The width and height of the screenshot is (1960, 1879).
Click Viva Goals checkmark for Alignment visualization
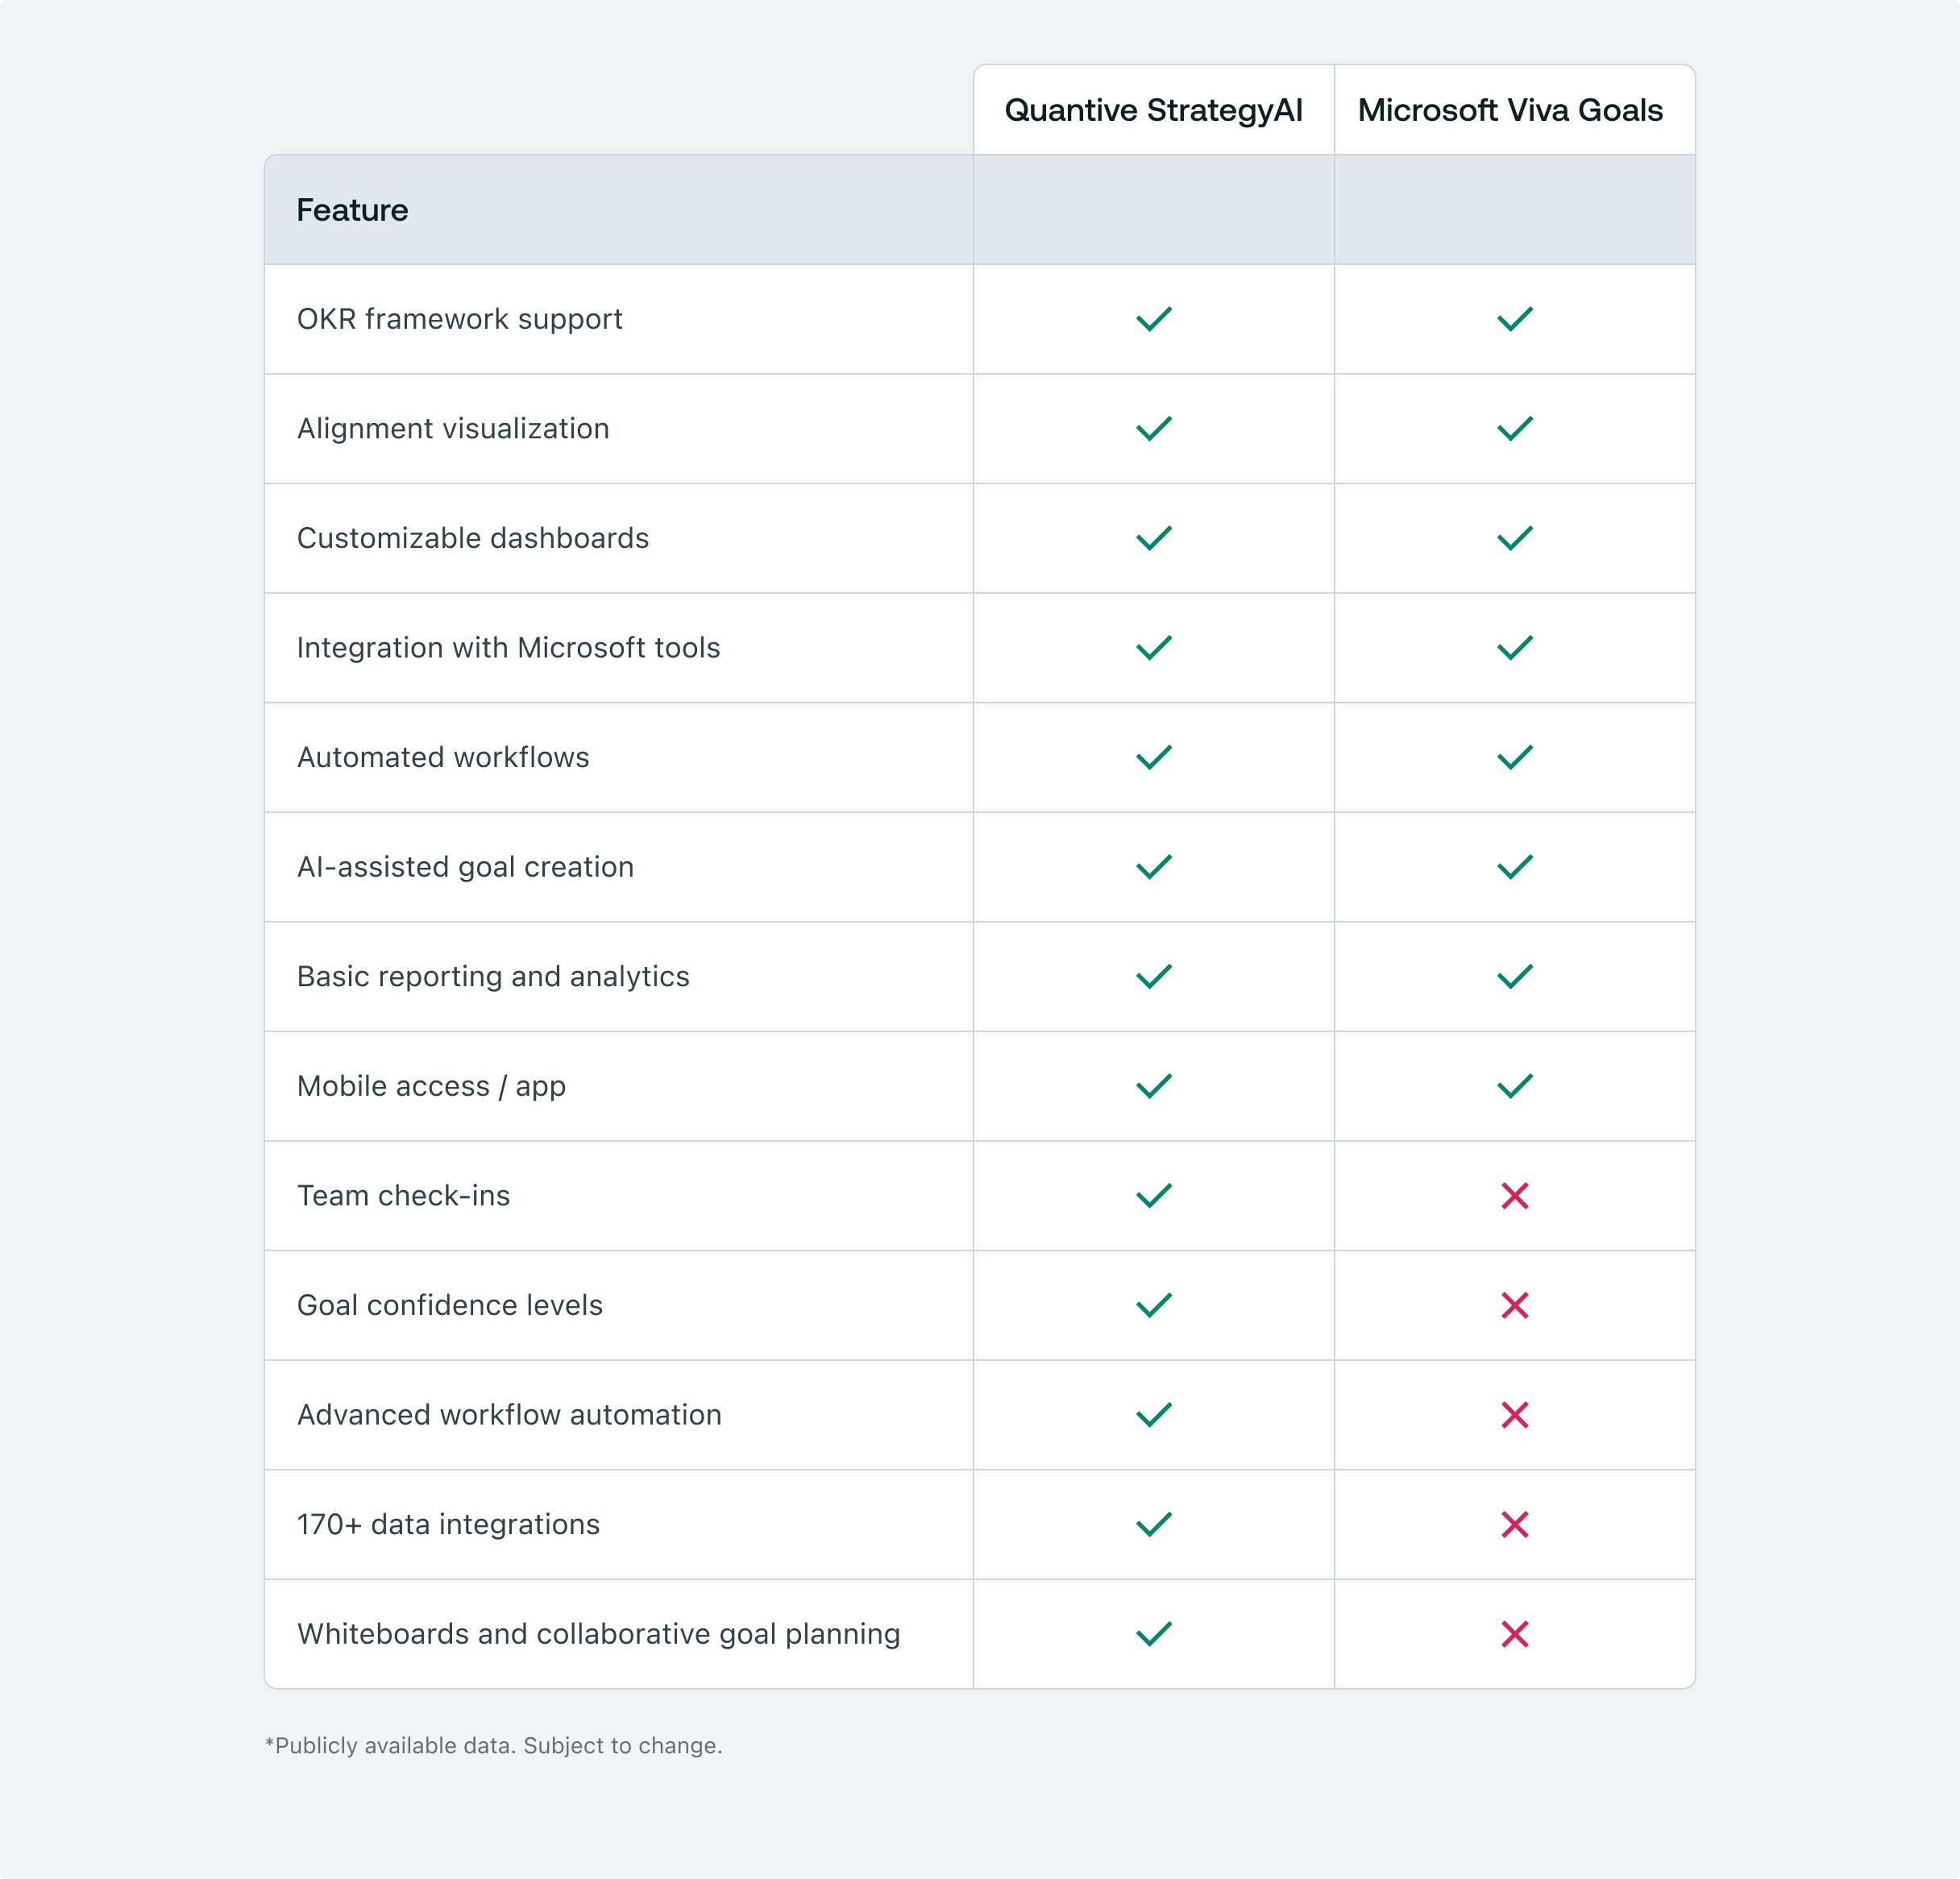point(1514,429)
